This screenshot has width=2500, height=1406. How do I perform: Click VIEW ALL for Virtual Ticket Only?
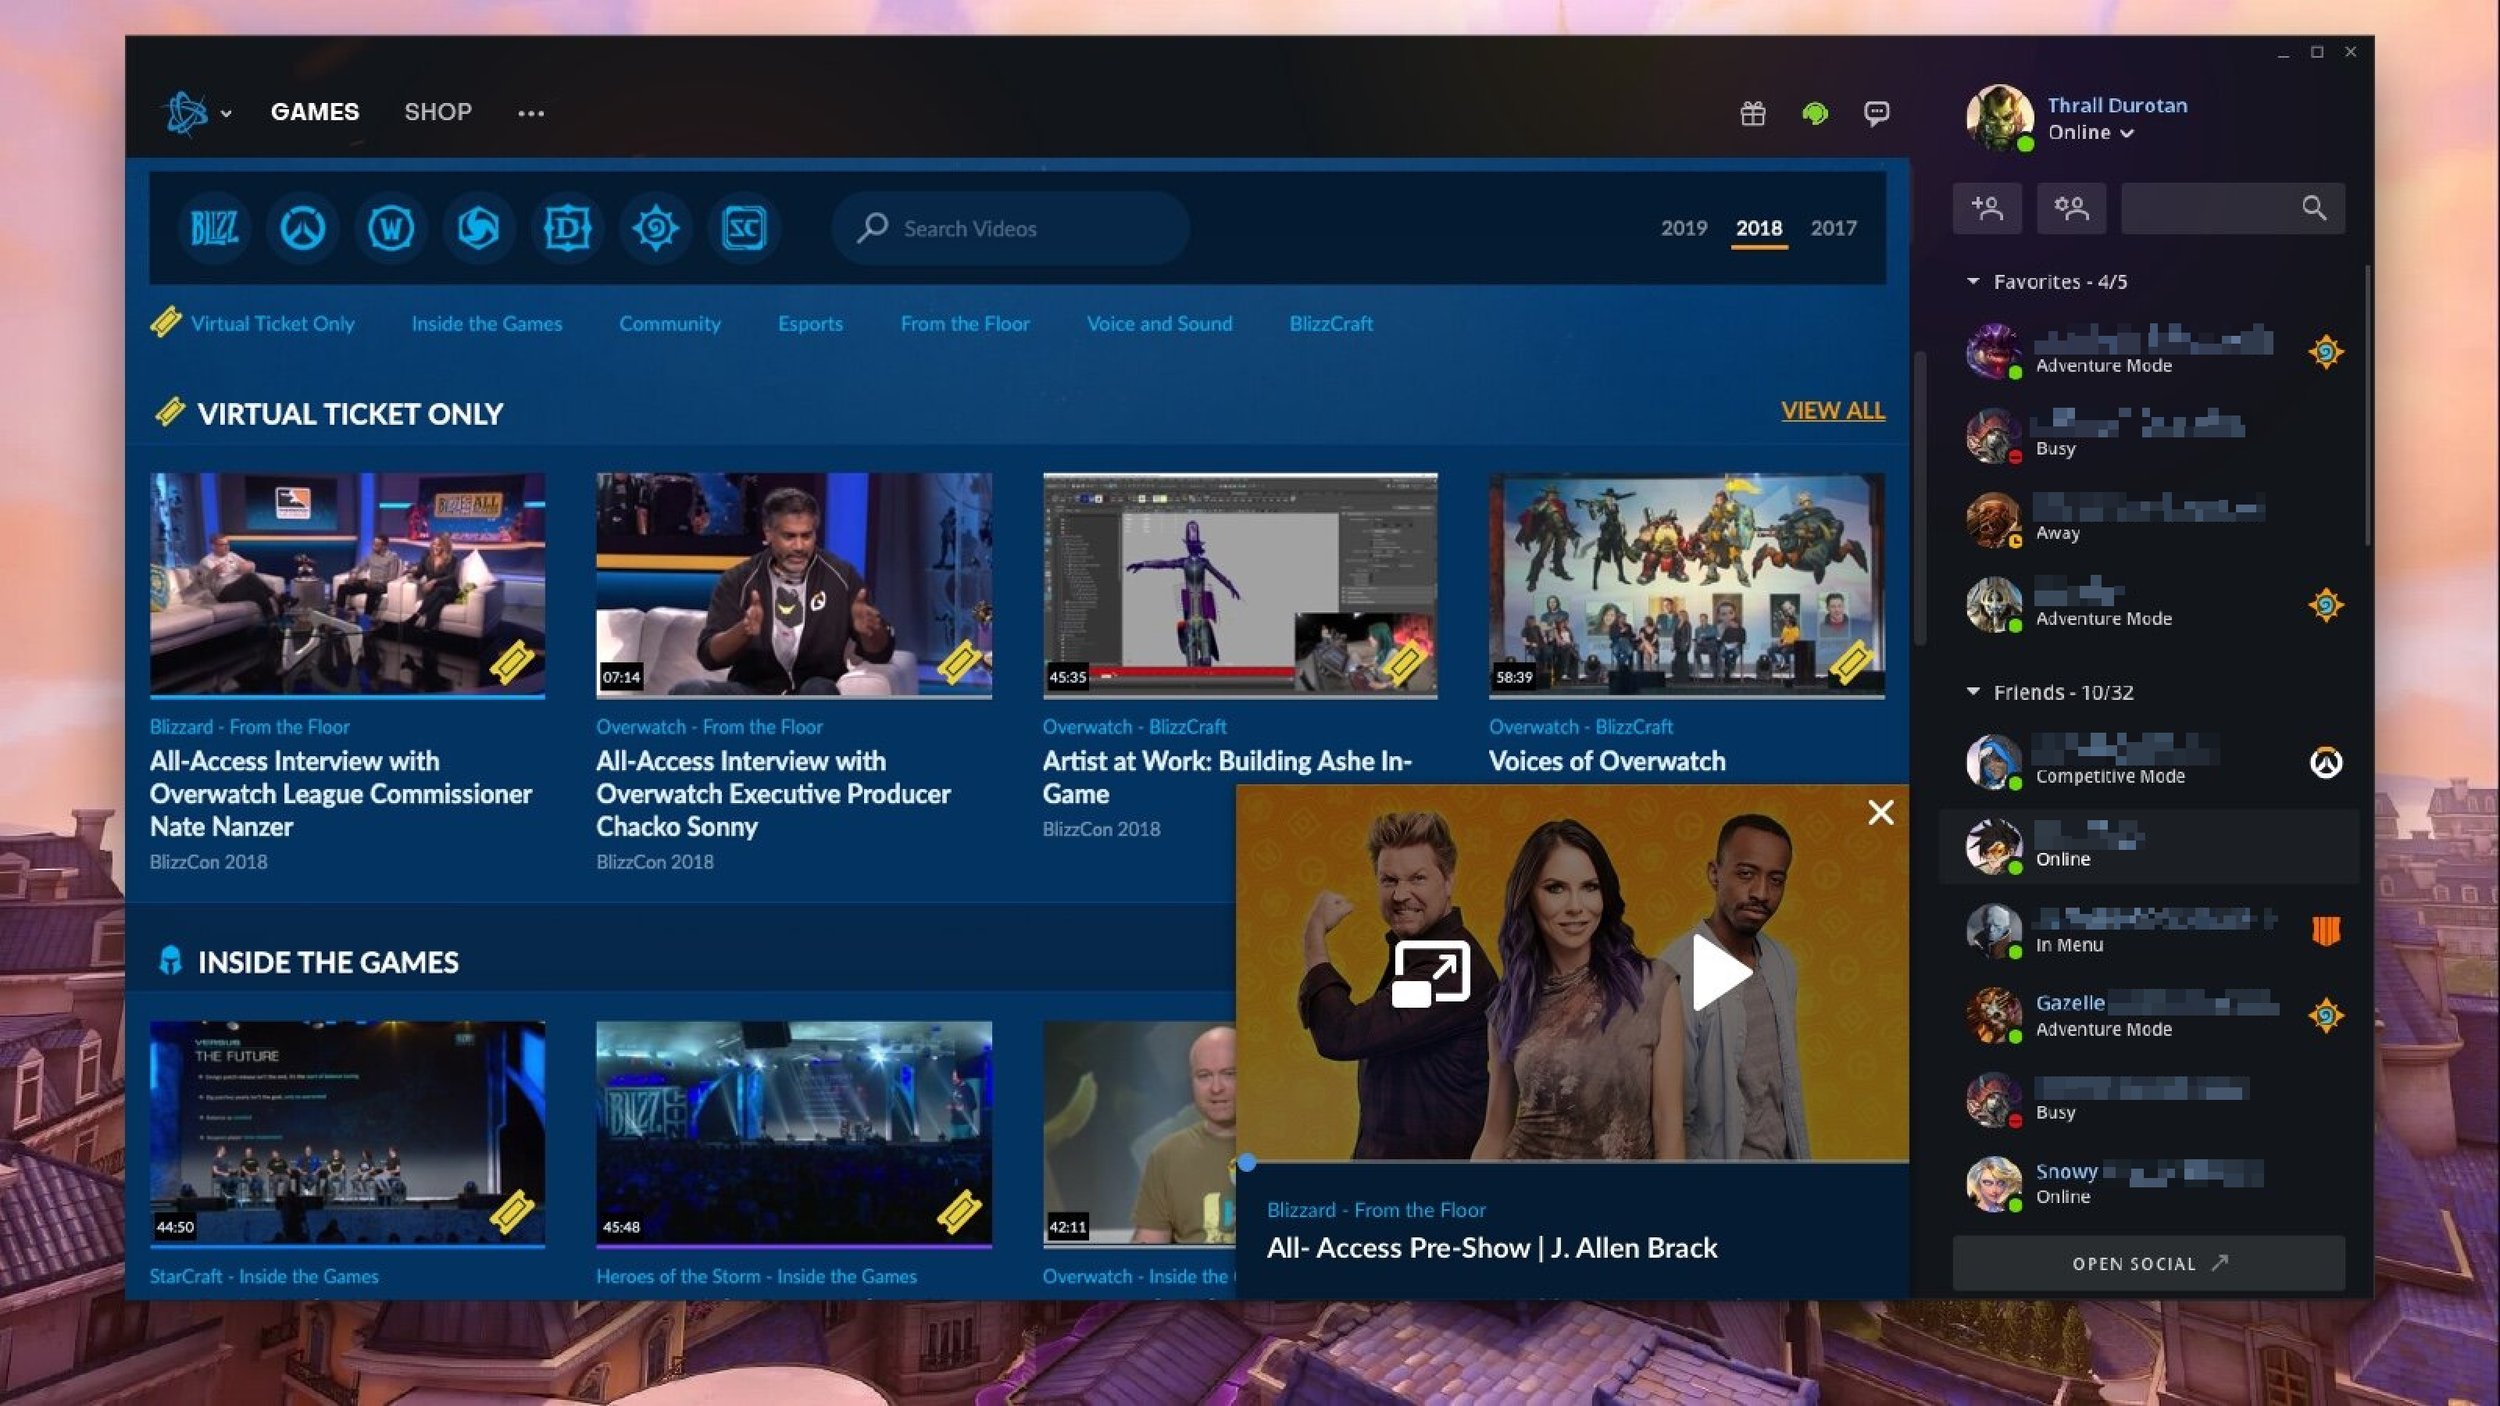[1832, 410]
